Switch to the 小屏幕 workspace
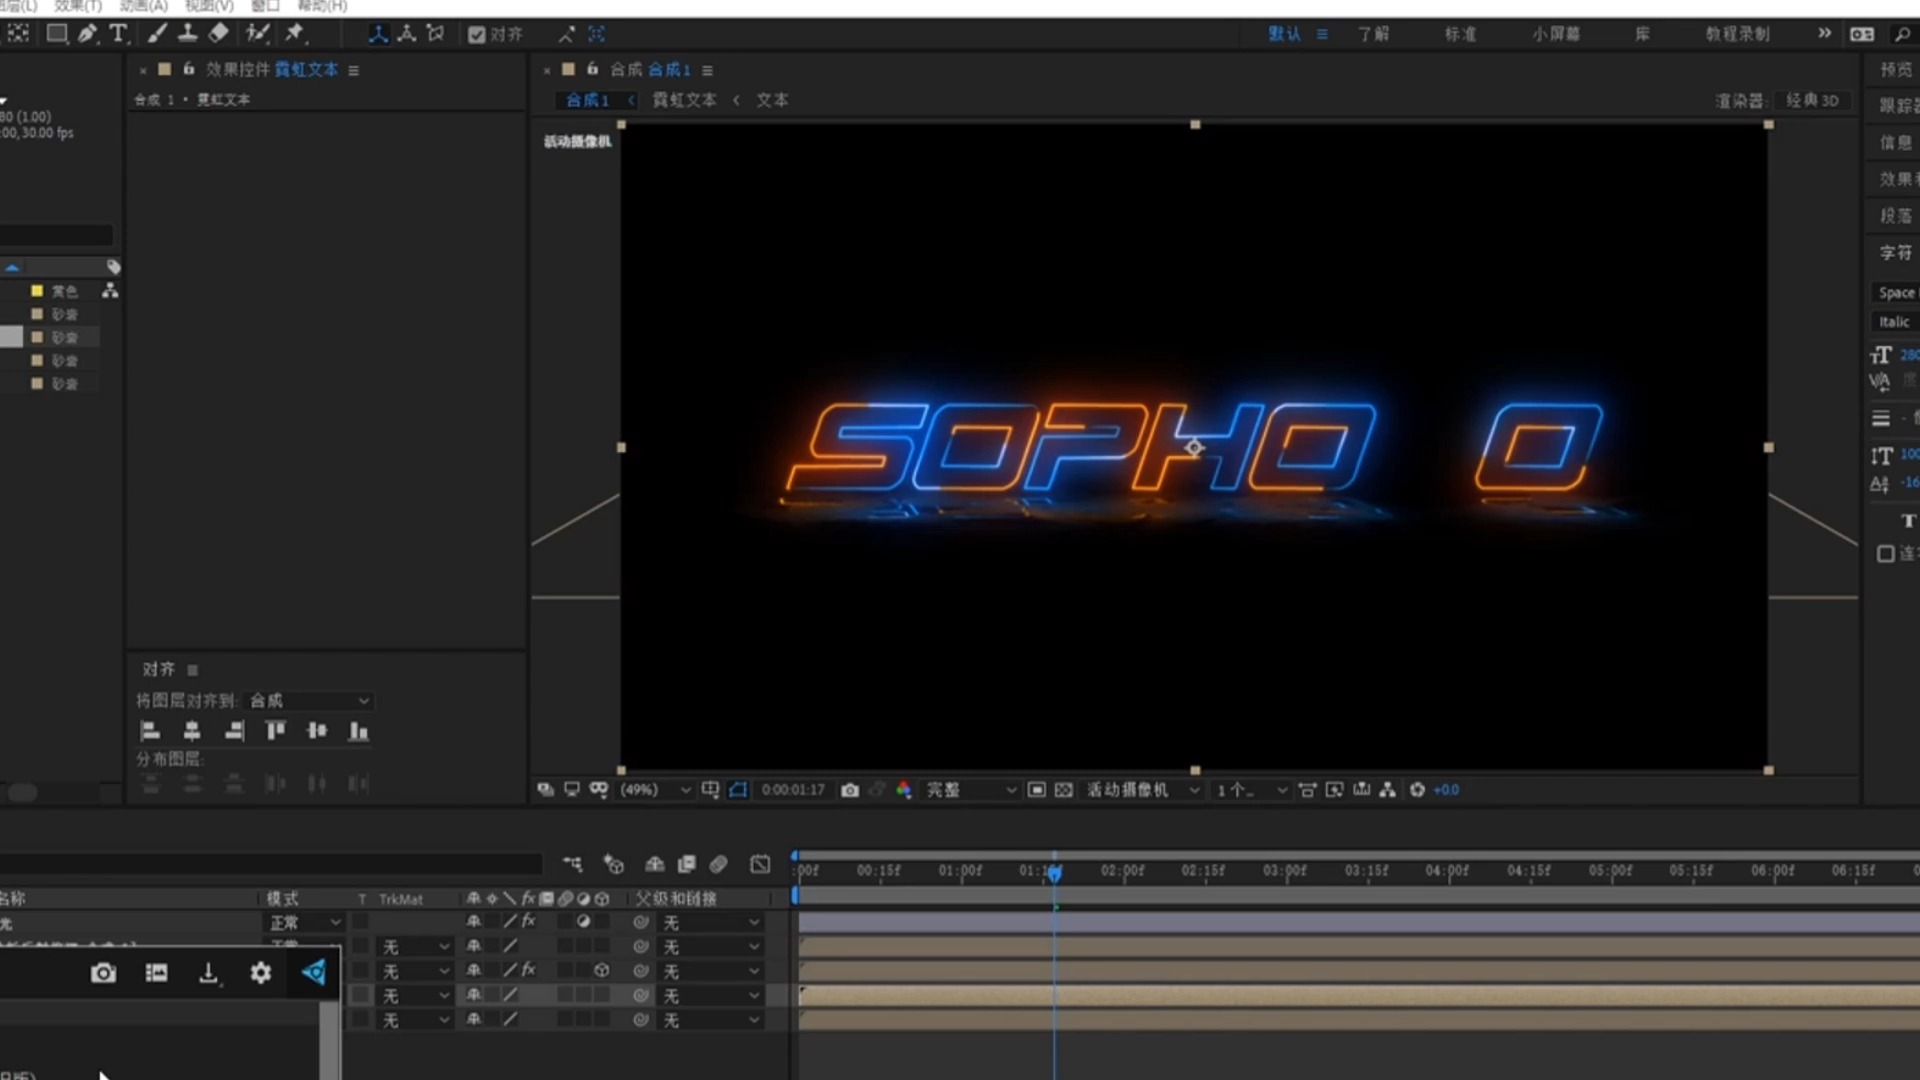 click(1556, 34)
